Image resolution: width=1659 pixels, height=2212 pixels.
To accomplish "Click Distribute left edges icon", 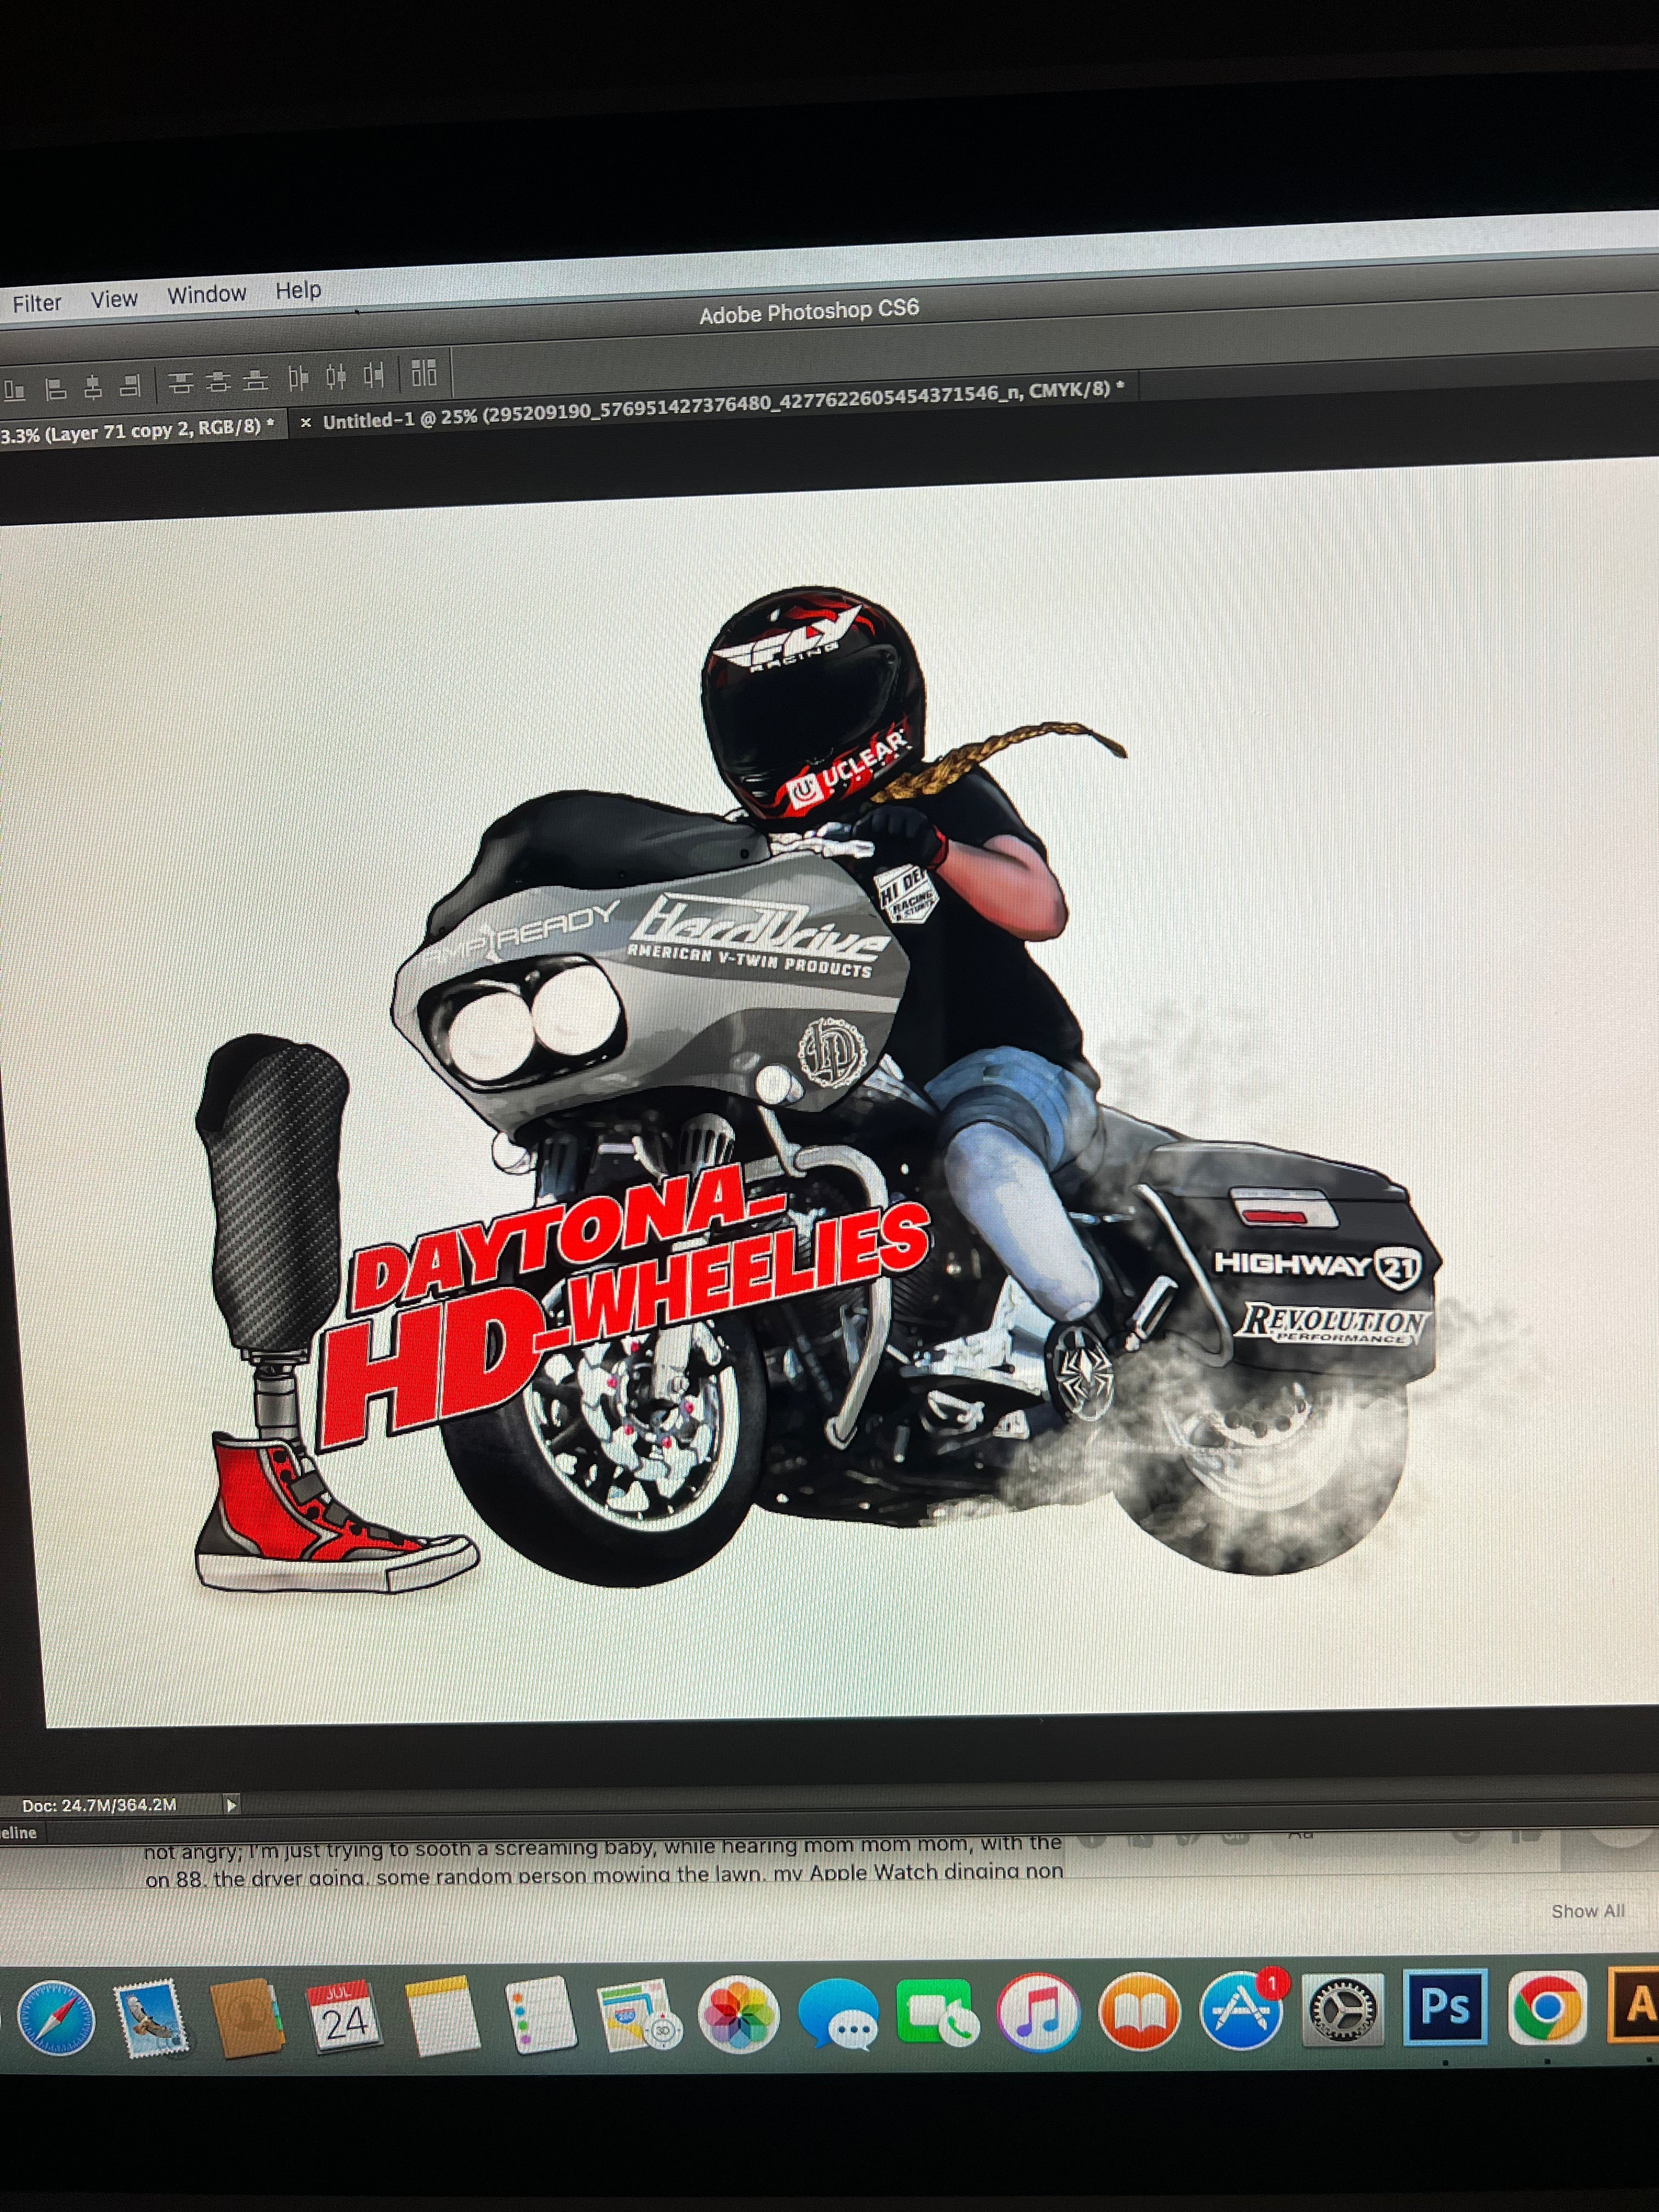I will [x=299, y=378].
